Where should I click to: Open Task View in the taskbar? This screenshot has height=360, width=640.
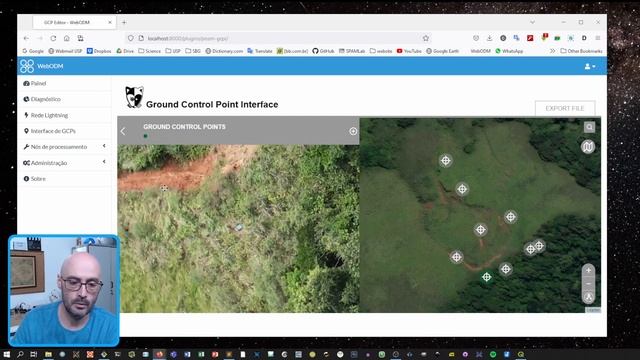(x=33, y=354)
